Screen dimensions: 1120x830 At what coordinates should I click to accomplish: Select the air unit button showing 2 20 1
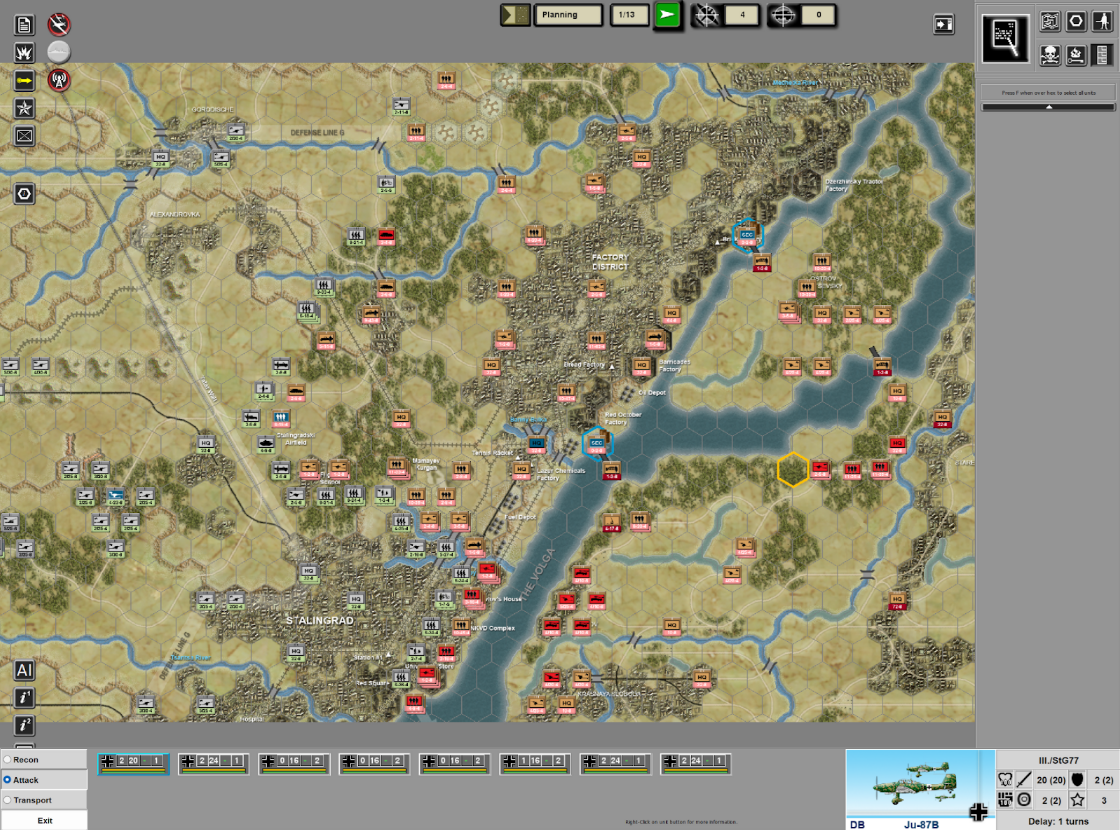(134, 764)
